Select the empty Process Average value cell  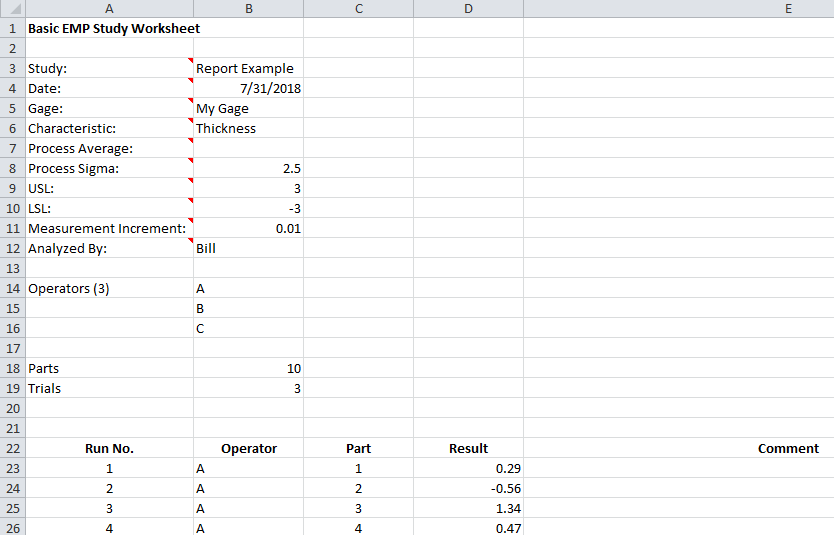(x=248, y=148)
